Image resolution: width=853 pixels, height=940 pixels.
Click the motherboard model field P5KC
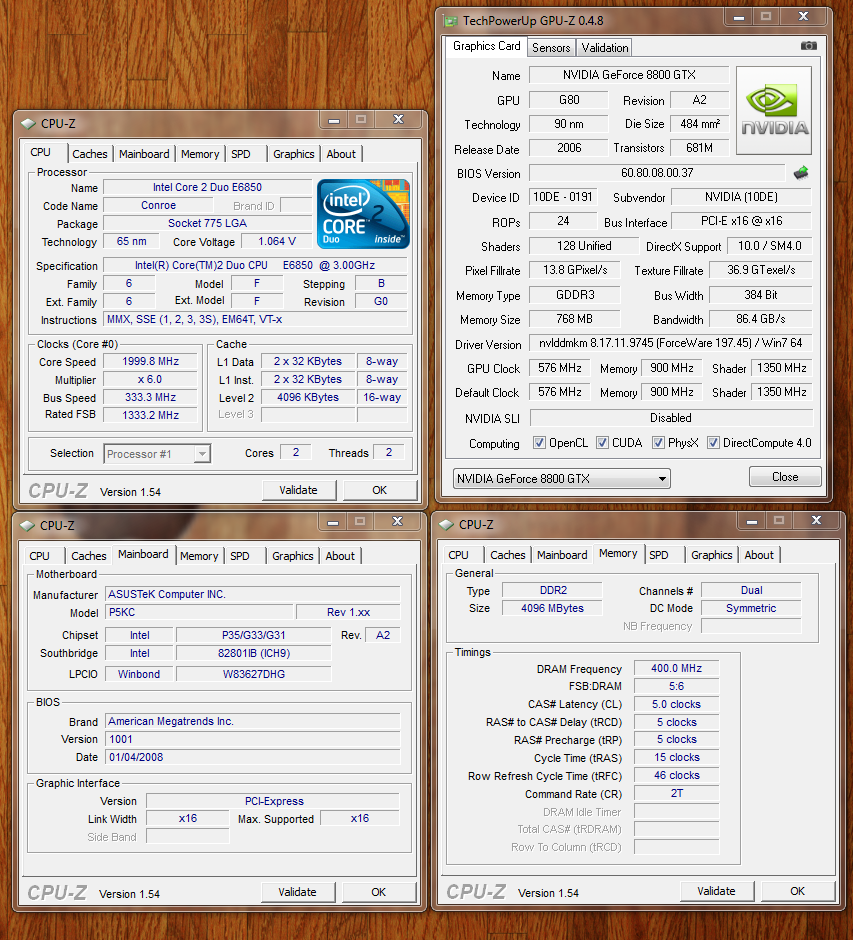coord(200,612)
